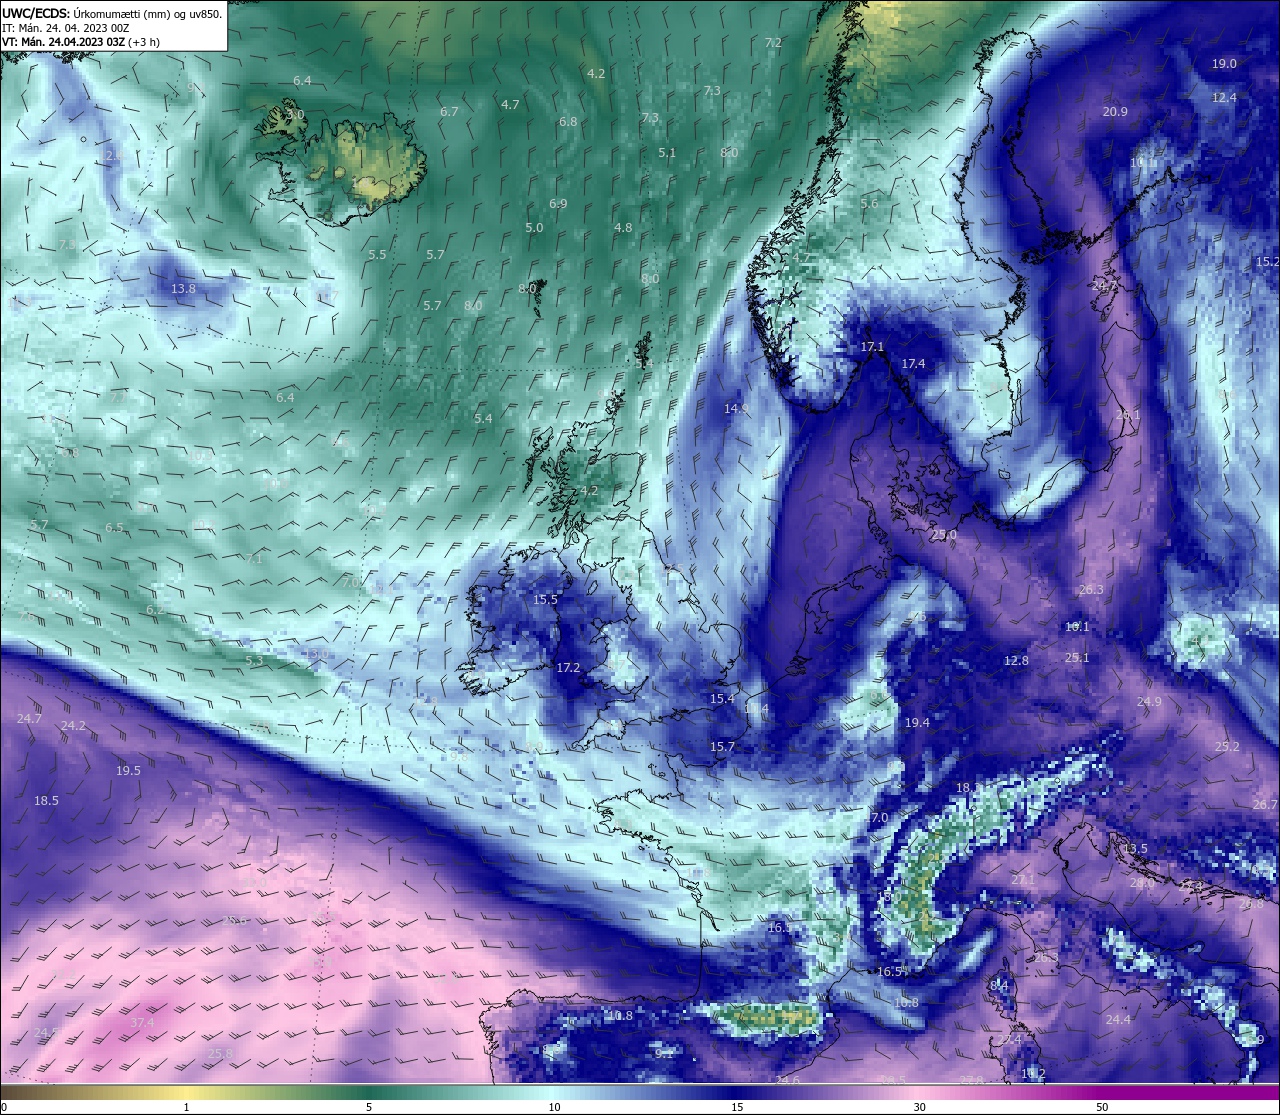Click the colour scale label 10

tap(554, 1107)
